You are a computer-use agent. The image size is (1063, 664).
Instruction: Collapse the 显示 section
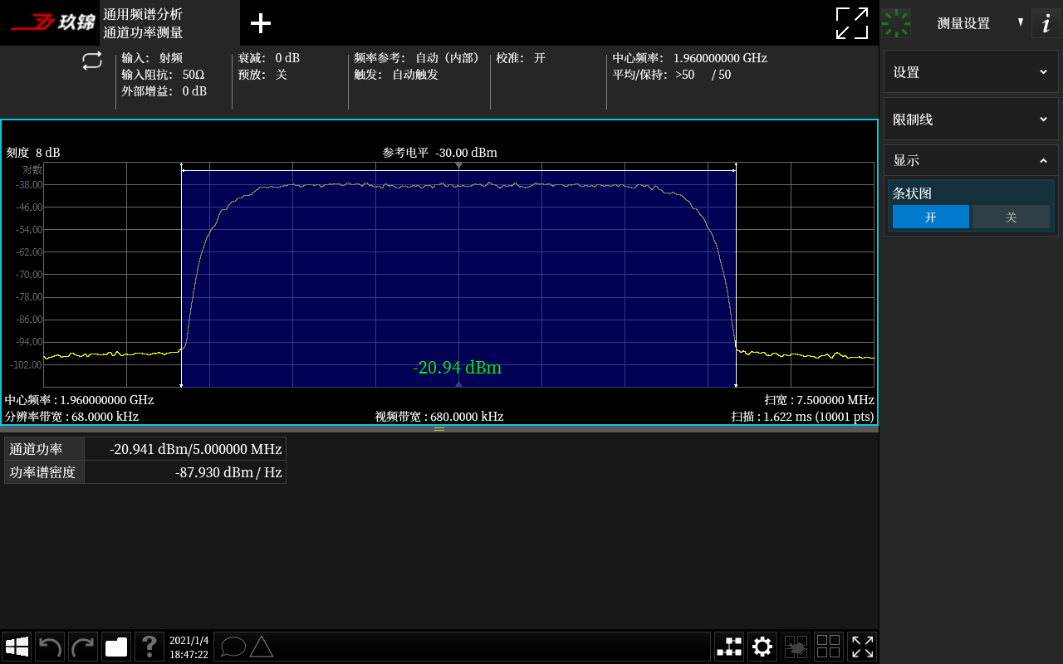pos(971,161)
